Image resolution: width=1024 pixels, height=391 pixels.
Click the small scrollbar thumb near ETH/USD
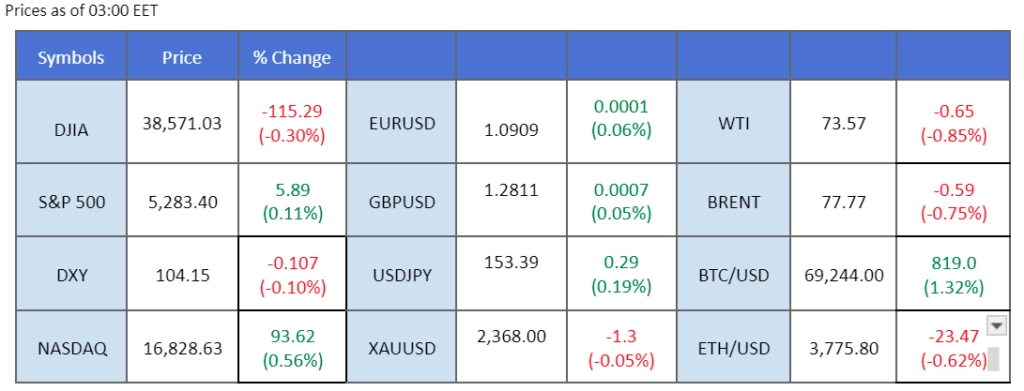[x=993, y=359]
